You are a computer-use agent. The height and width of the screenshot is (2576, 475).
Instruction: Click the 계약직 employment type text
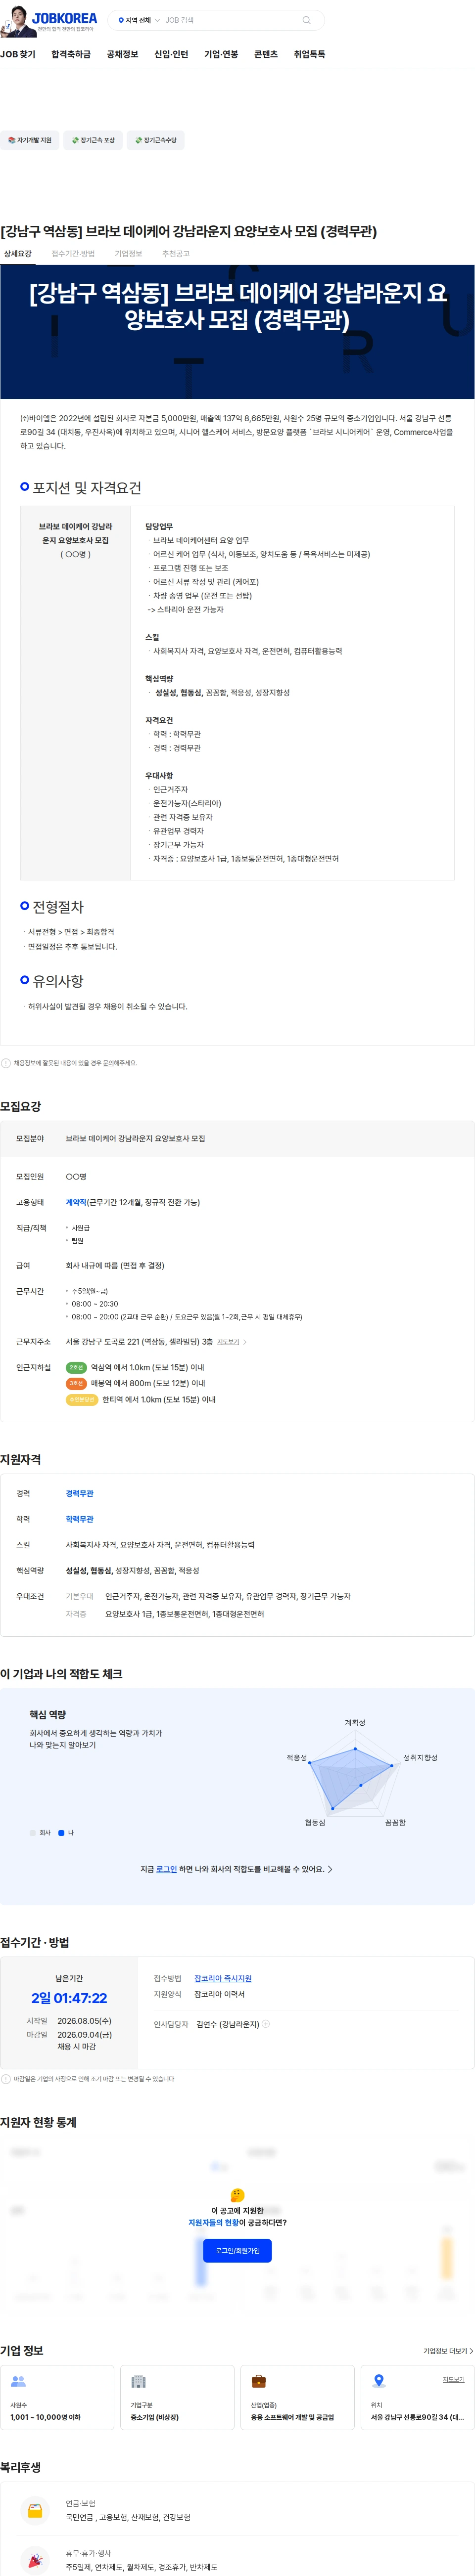76,1202
